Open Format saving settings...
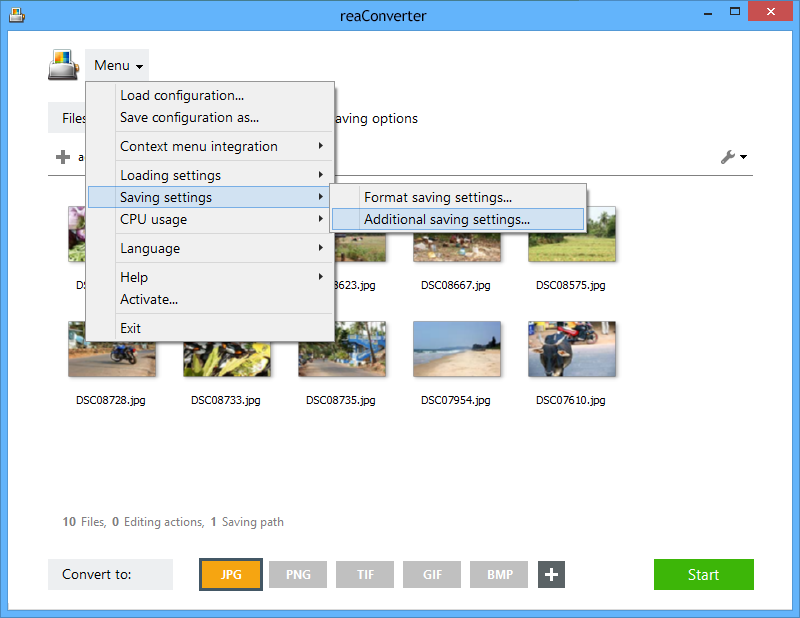 (458, 197)
